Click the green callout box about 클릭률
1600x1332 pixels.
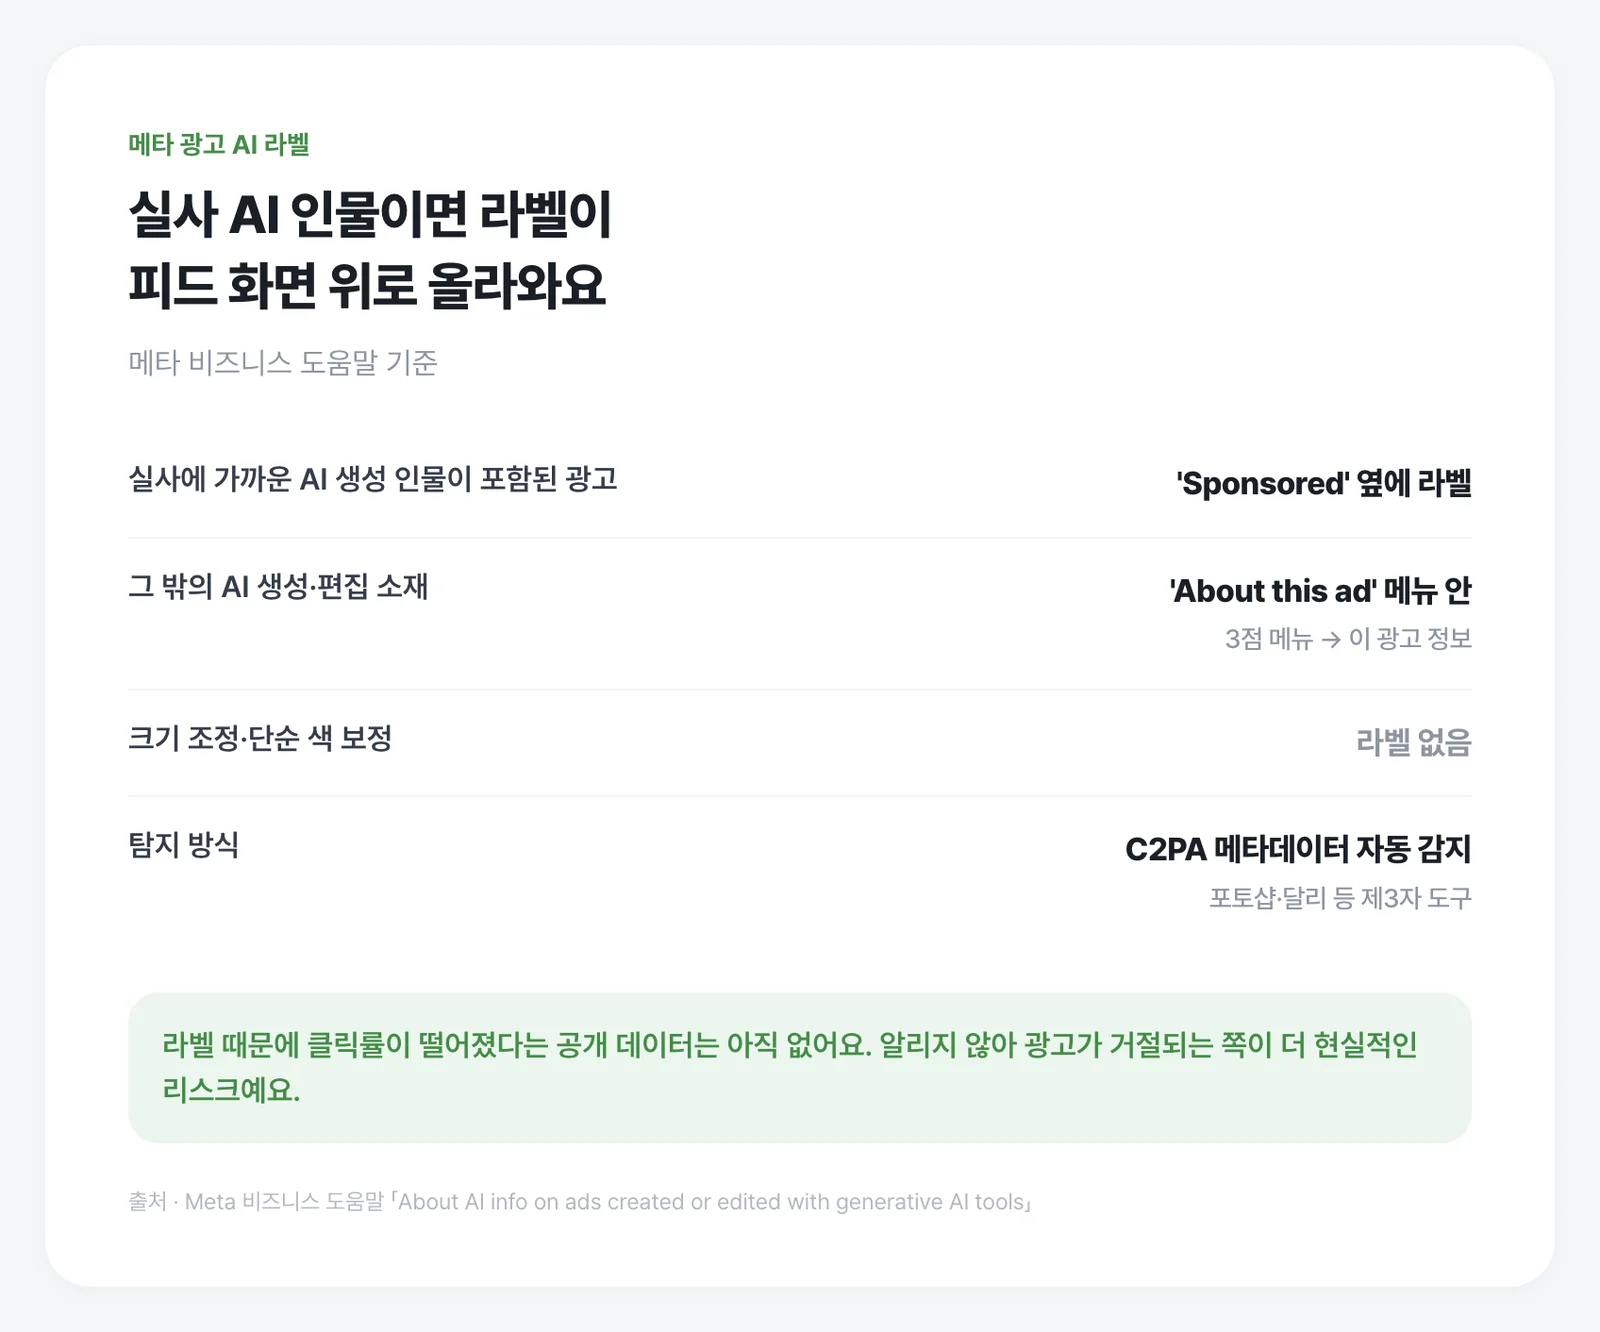[800, 1068]
